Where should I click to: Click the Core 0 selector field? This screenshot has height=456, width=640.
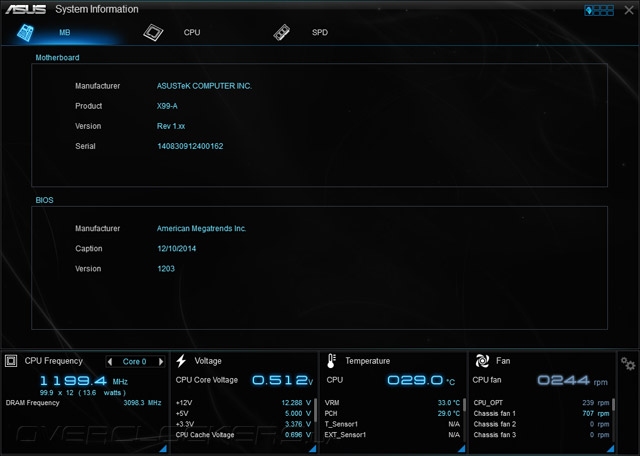click(x=135, y=361)
